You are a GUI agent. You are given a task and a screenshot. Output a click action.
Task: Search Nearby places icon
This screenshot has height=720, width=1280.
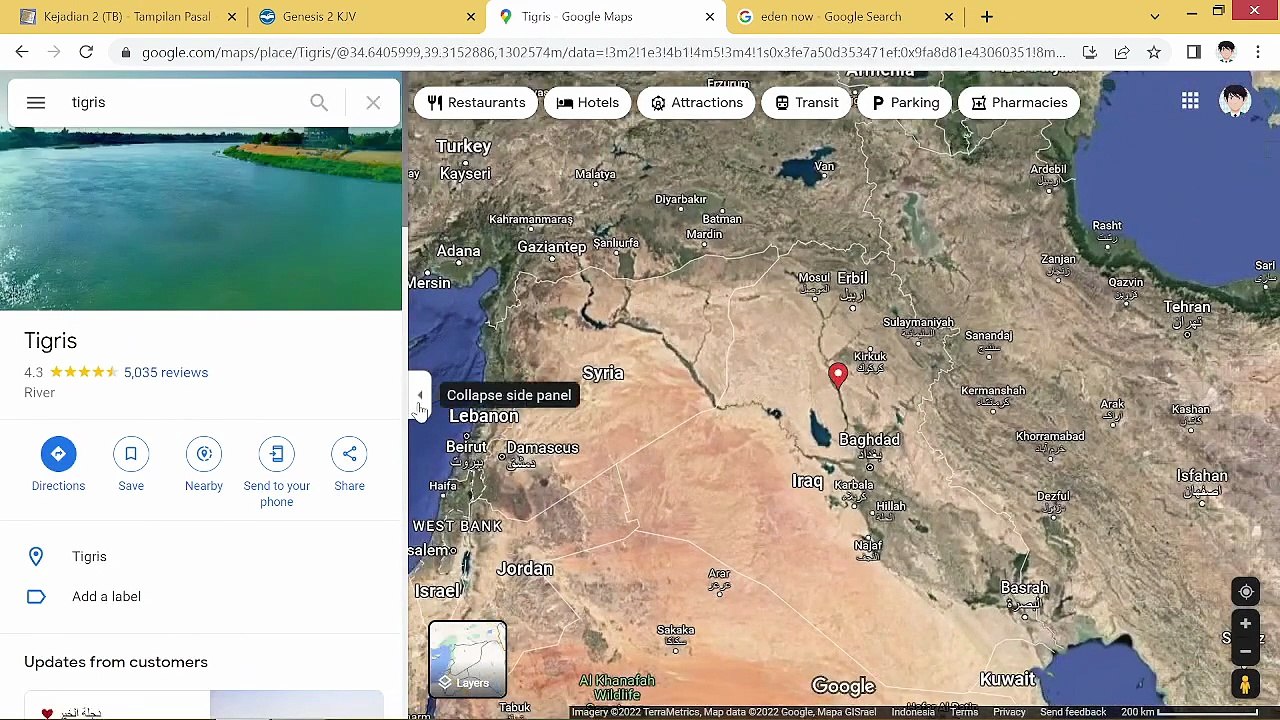click(204, 454)
